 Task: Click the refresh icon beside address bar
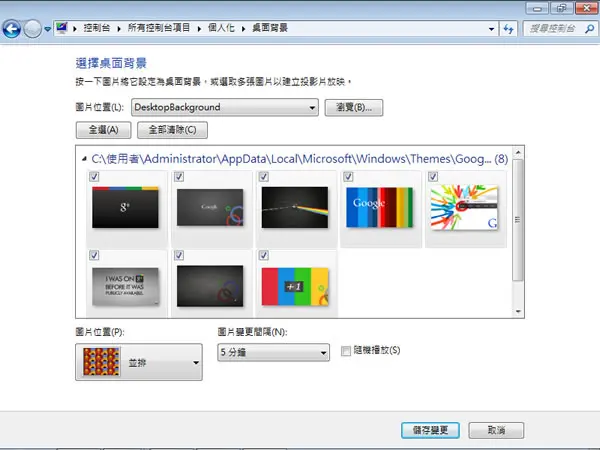coord(509,29)
